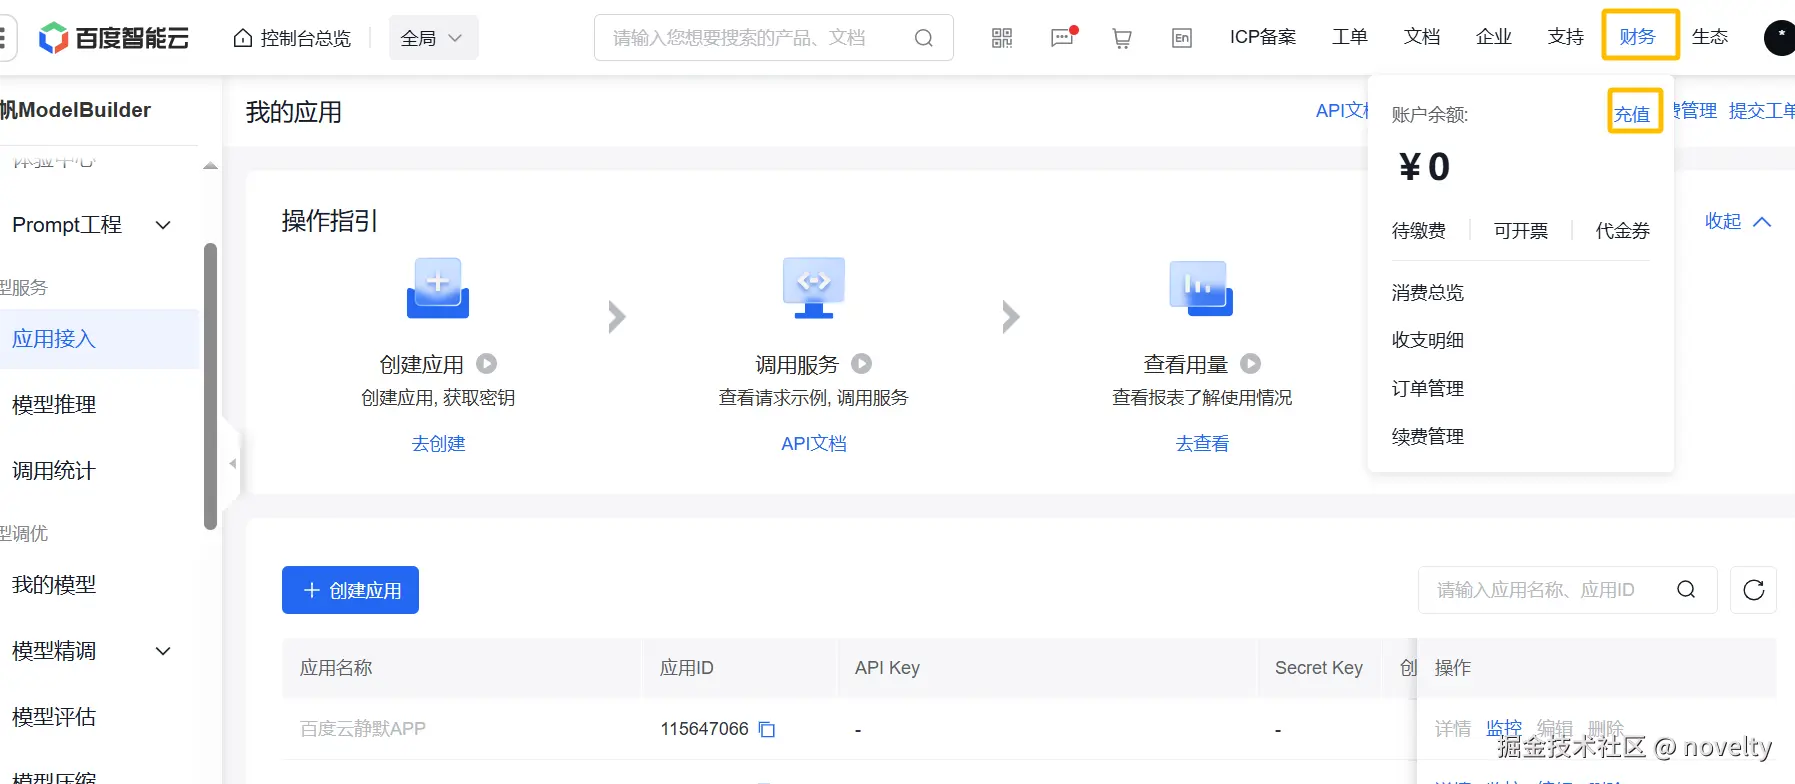Click the Secret Key column header
This screenshot has width=1795, height=784.
click(1319, 668)
